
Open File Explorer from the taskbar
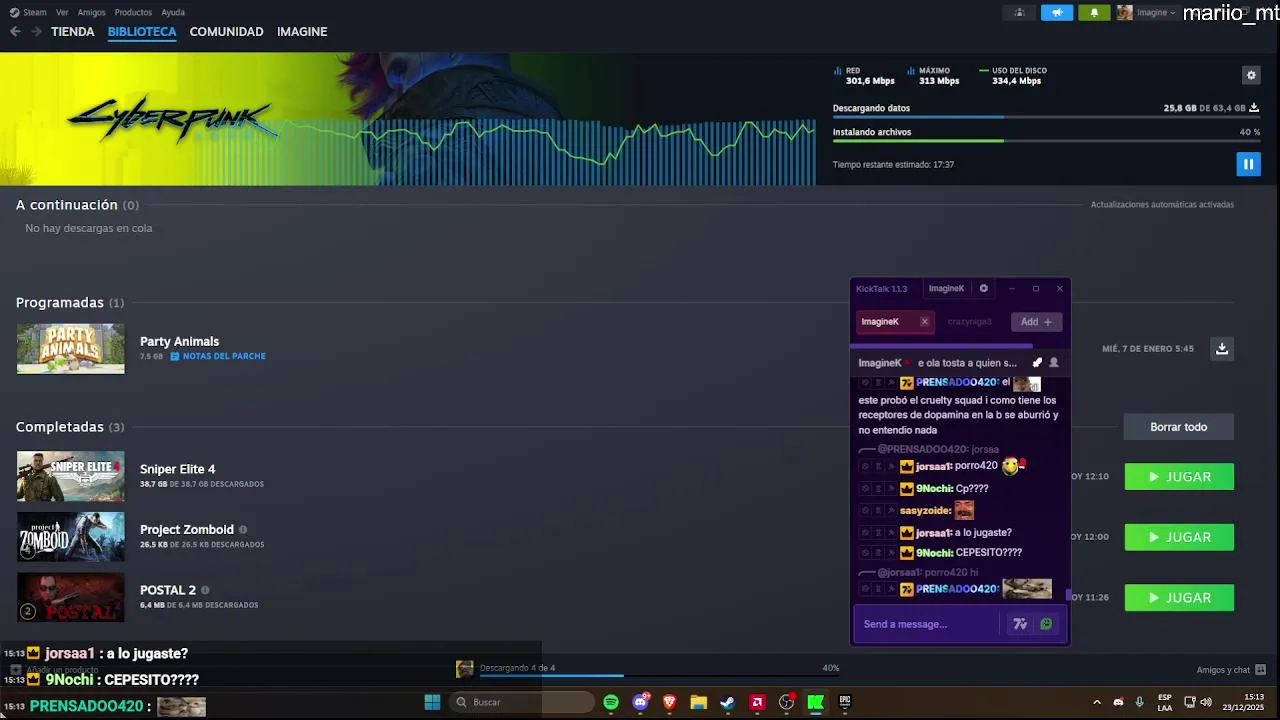click(x=699, y=702)
